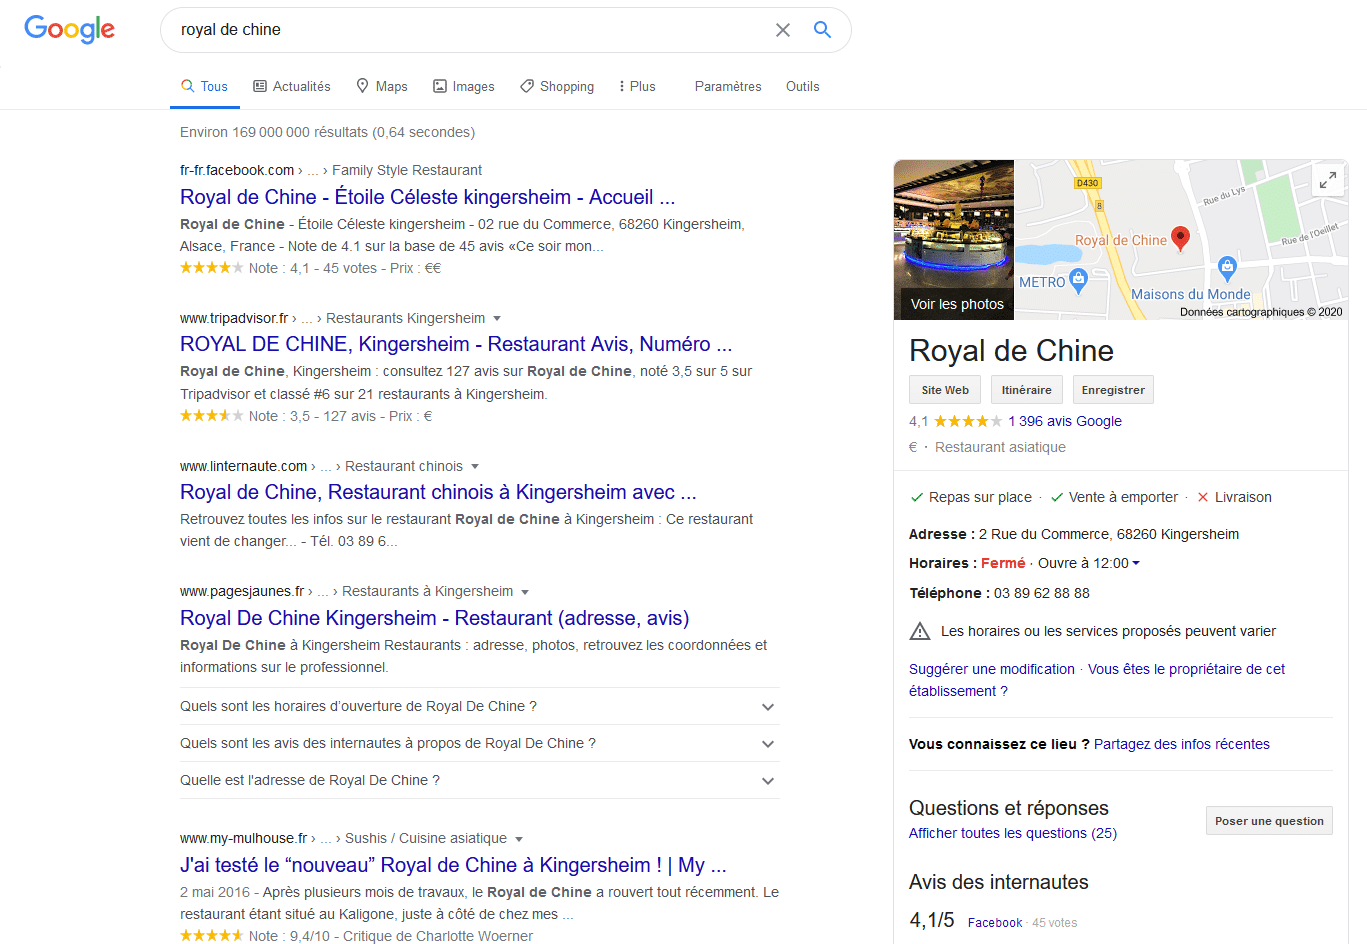Viewport: 1367px width, 944px height.
Task: Clear the search query with the X icon
Action: tap(783, 30)
